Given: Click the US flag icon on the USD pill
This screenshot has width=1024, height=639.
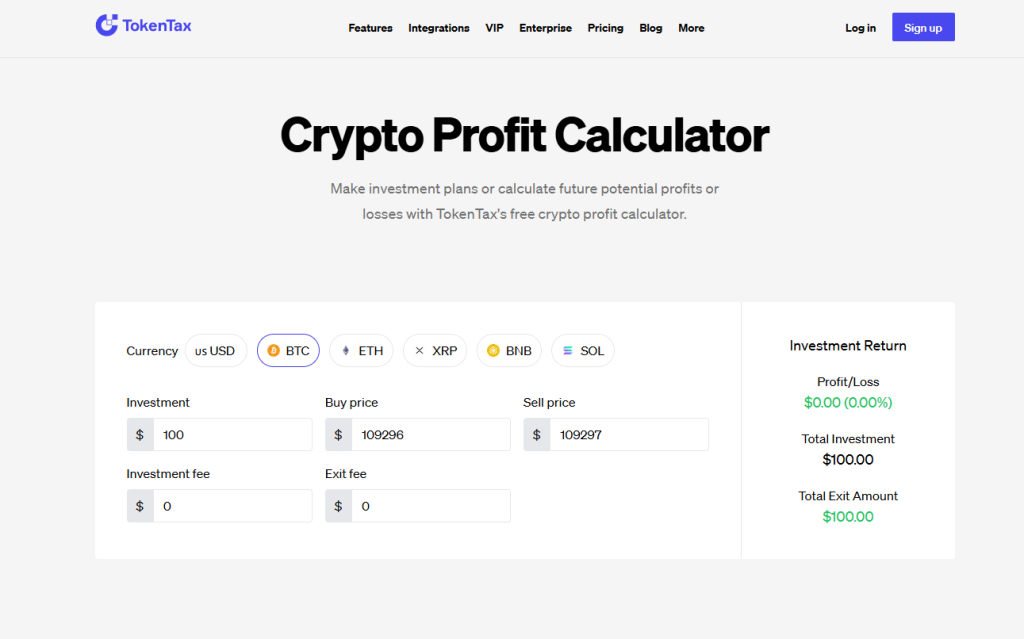Looking at the screenshot, I should tap(201, 350).
